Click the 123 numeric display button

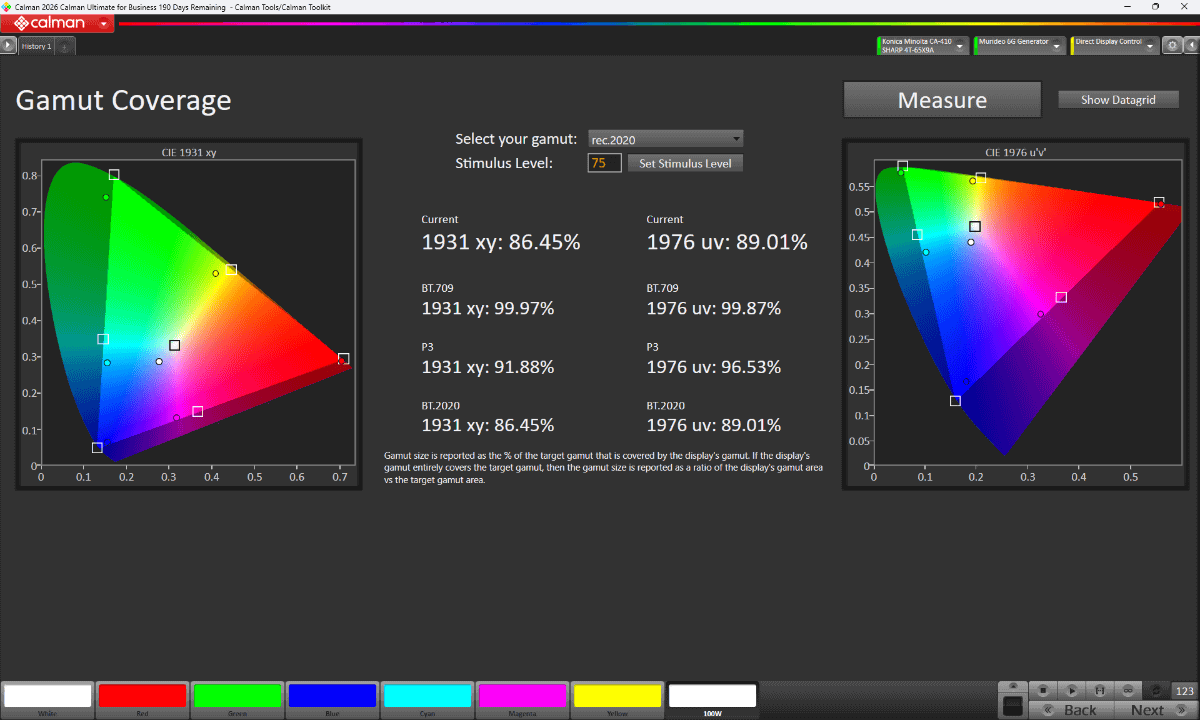1185,690
